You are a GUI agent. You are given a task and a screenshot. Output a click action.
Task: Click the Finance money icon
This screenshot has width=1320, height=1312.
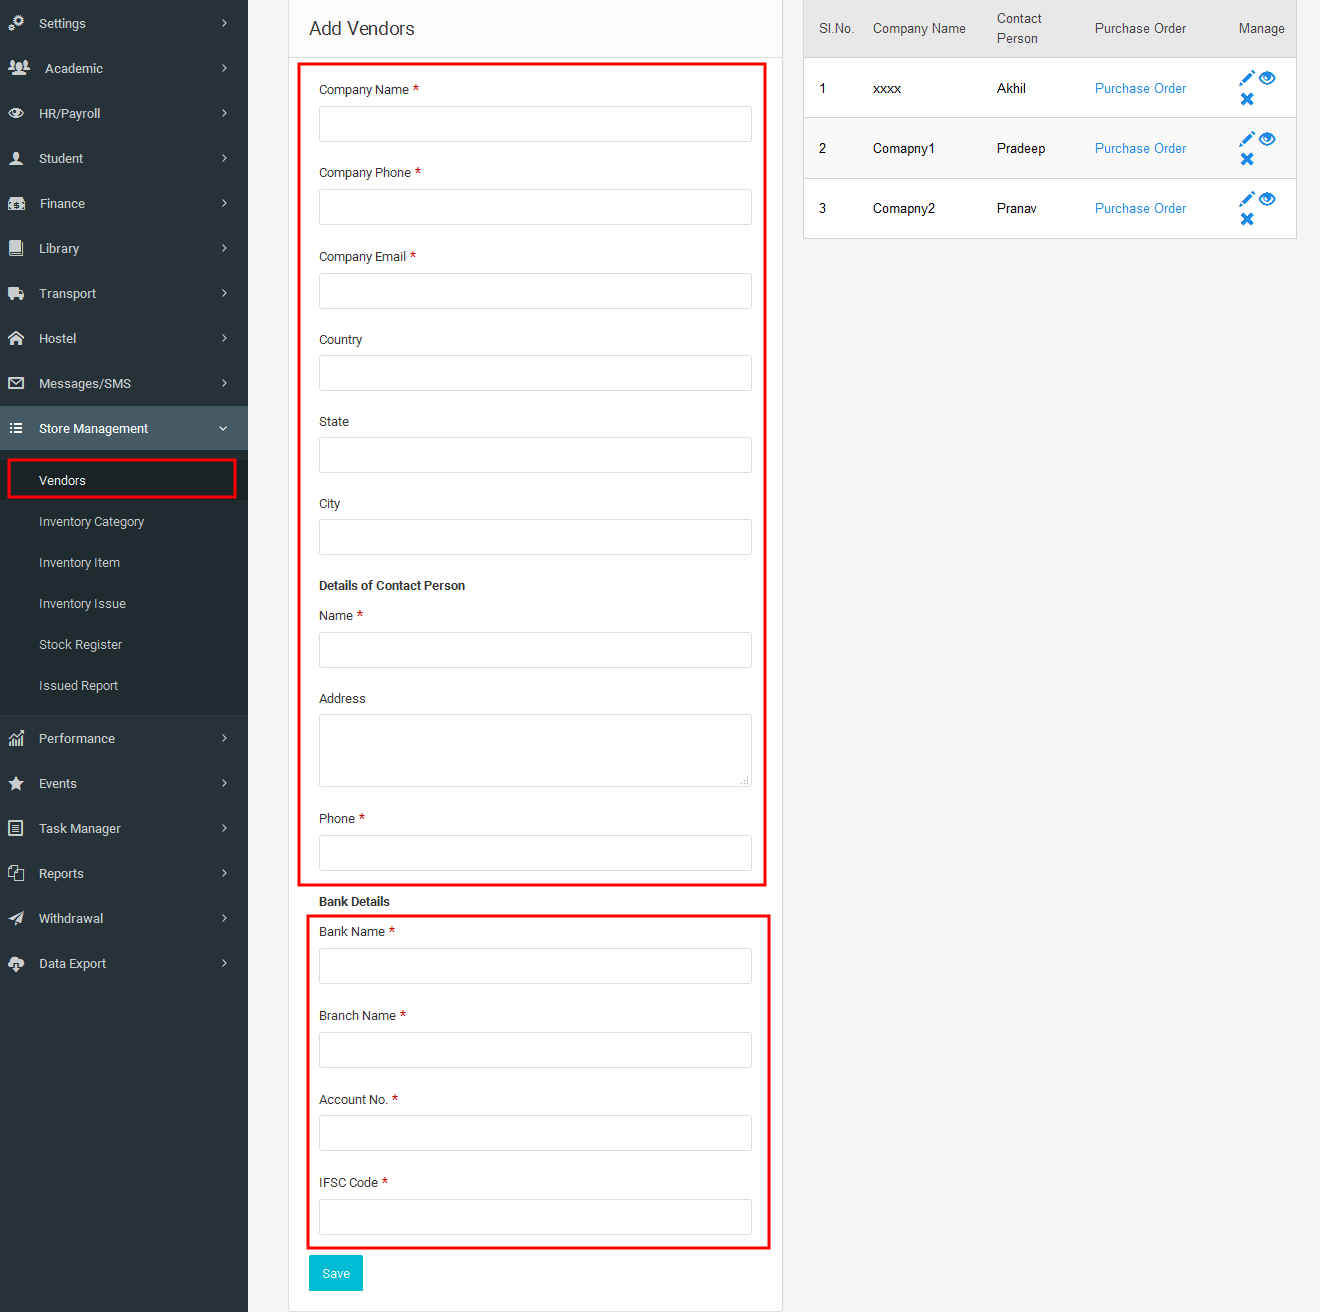point(17,203)
